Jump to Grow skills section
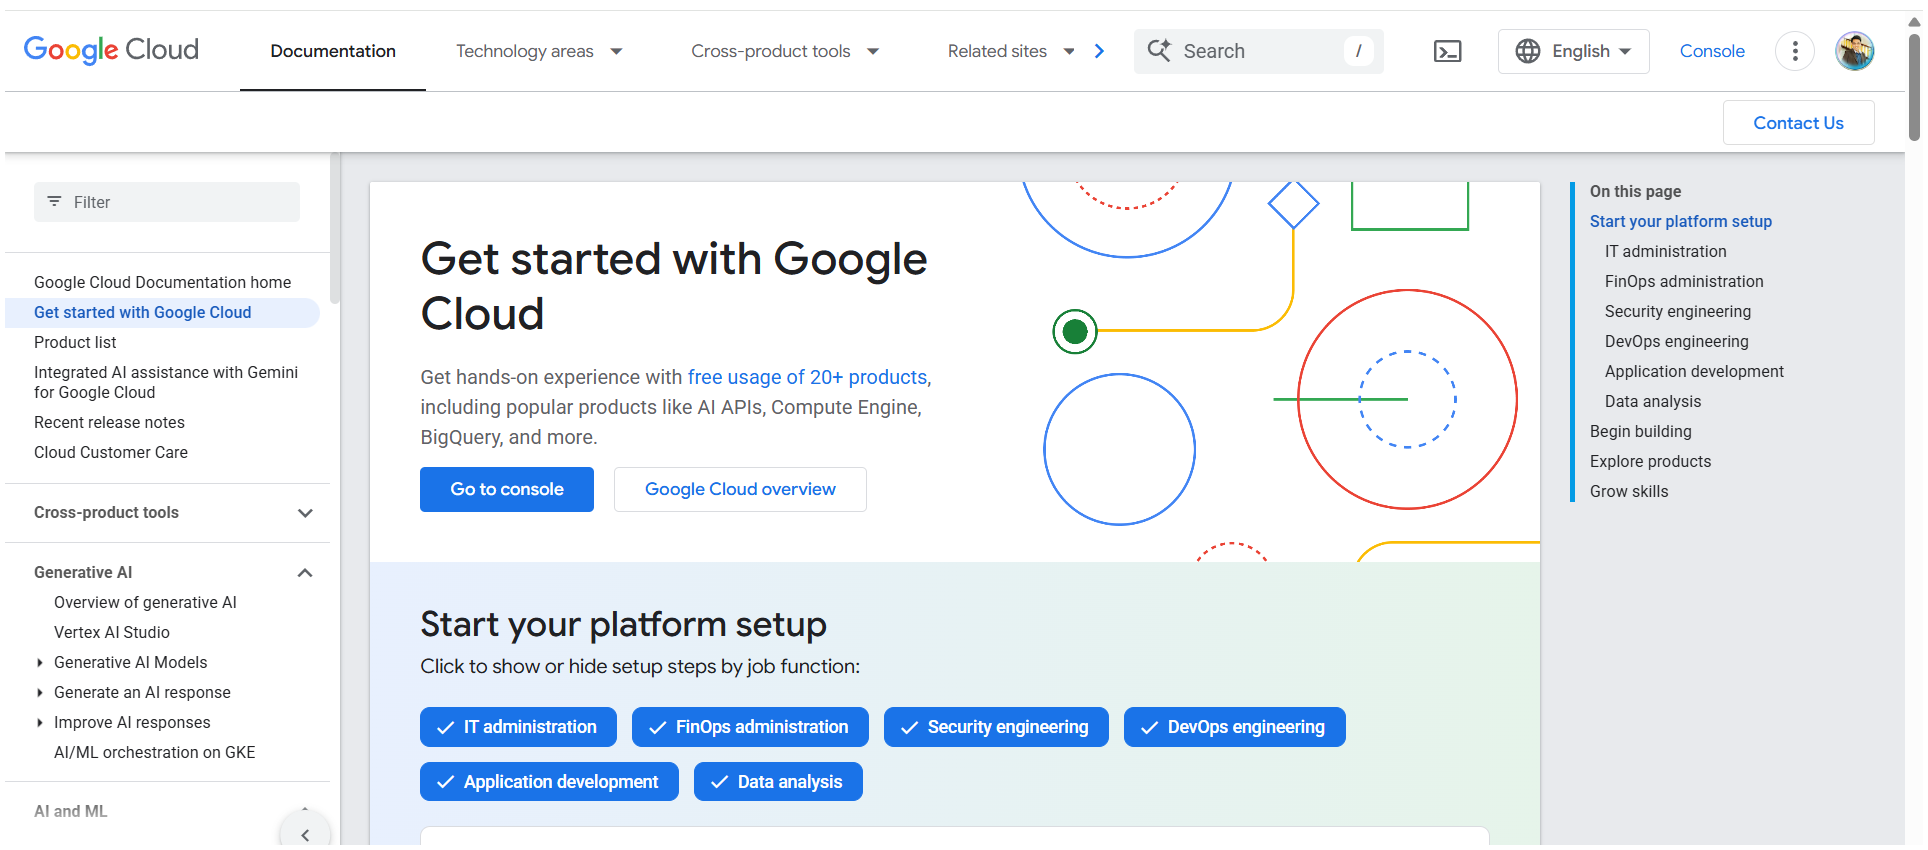1928x850 pixels. point(1629,492)
